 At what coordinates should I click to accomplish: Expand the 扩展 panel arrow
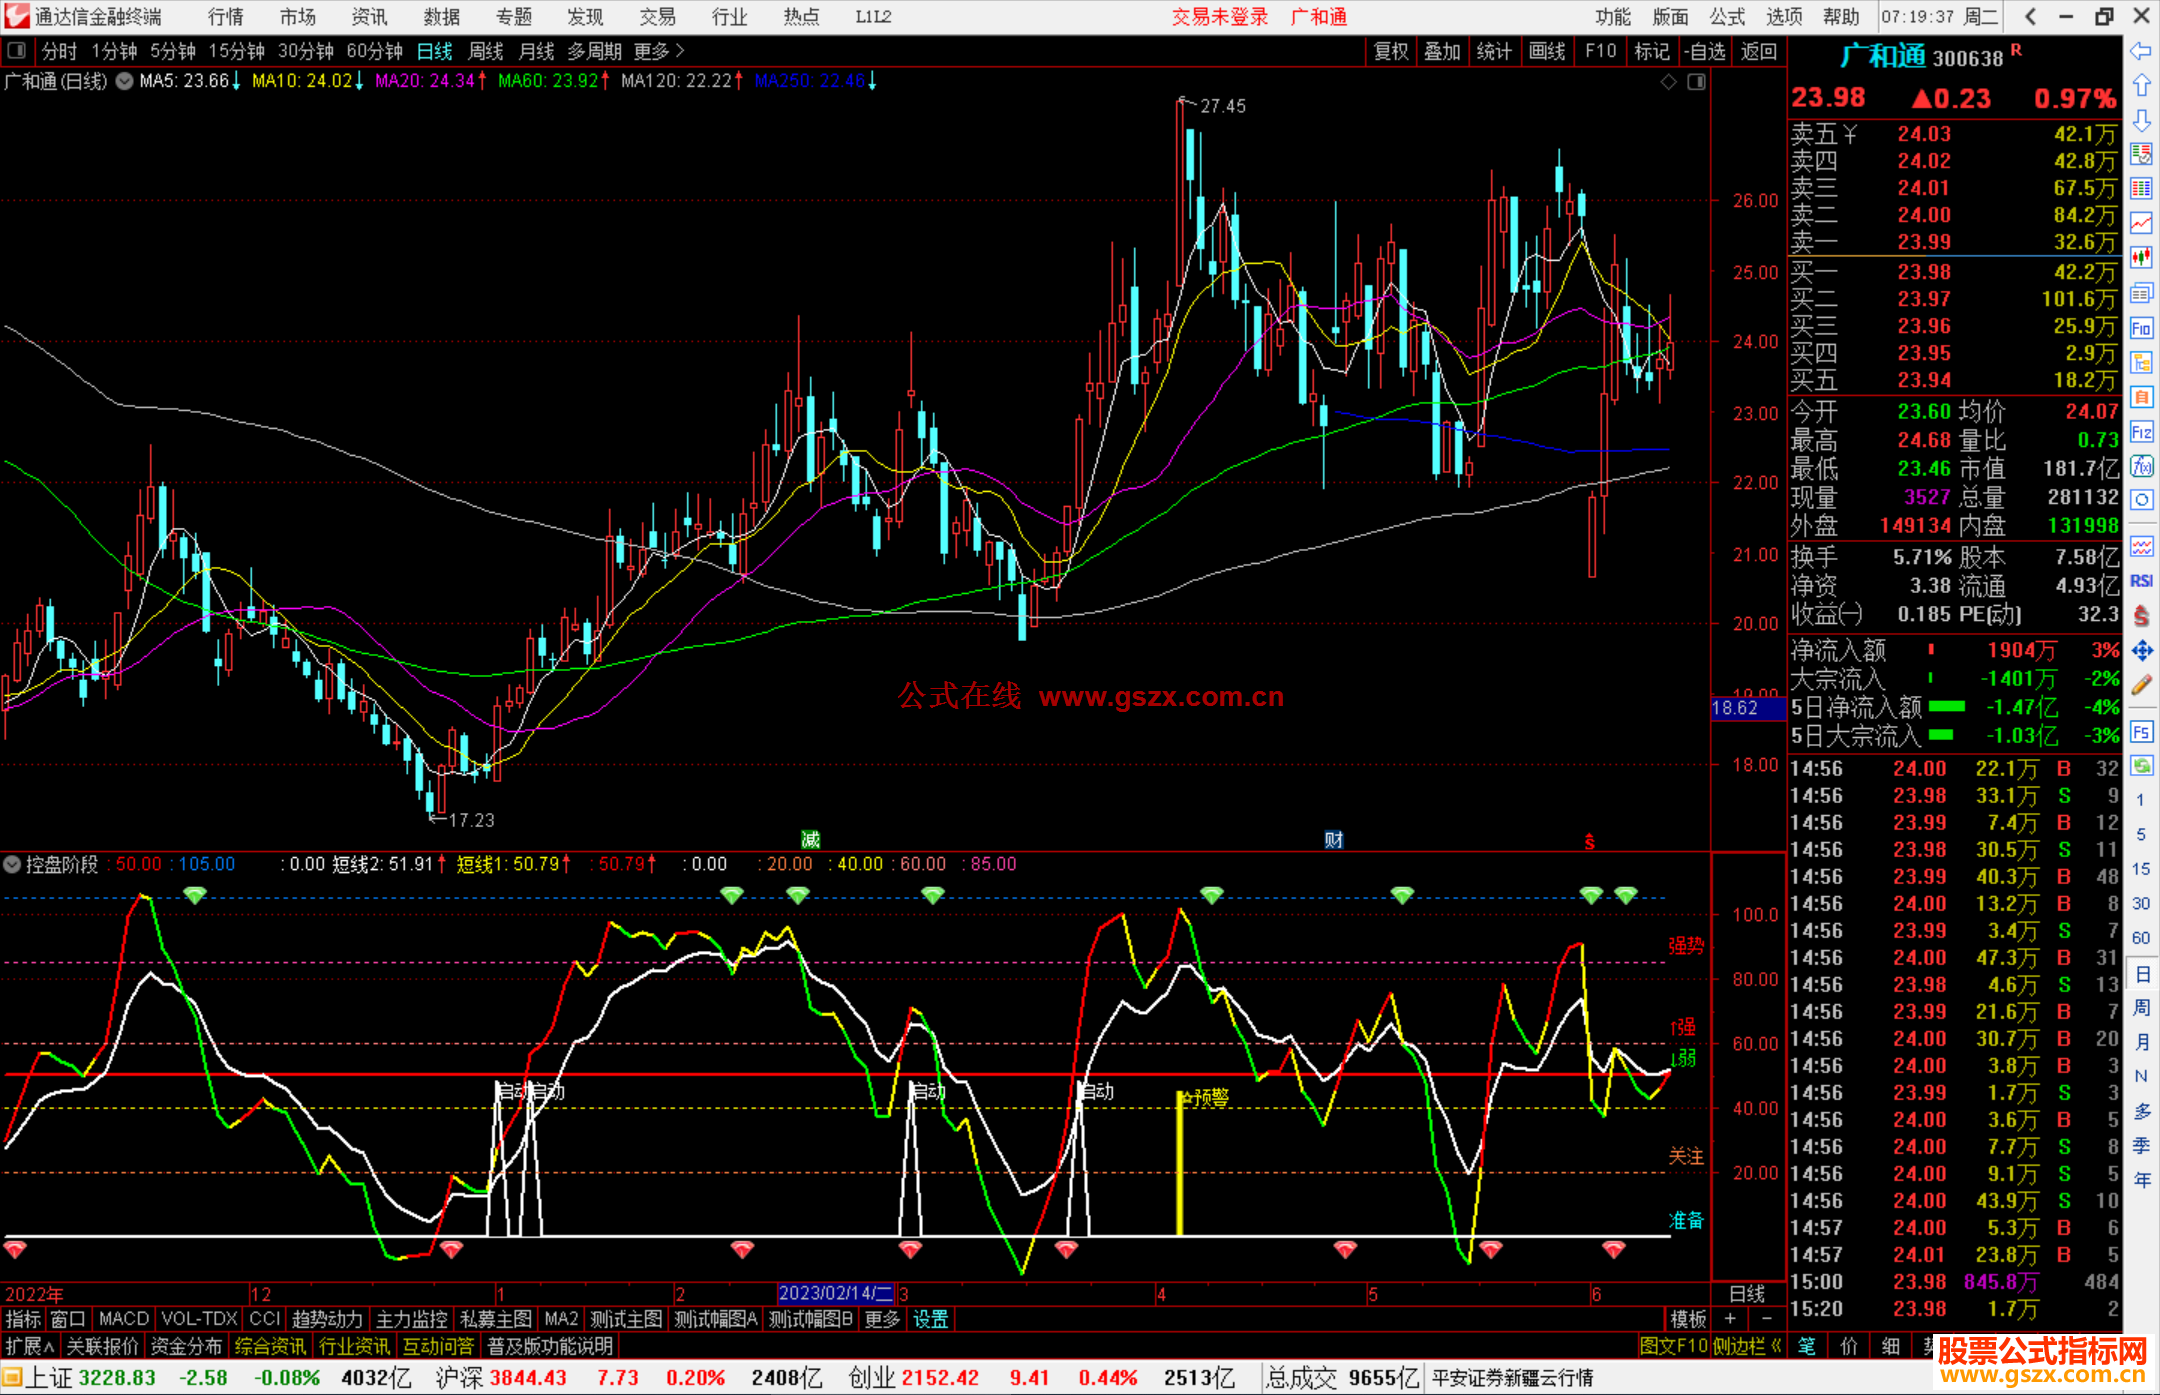48,1346
